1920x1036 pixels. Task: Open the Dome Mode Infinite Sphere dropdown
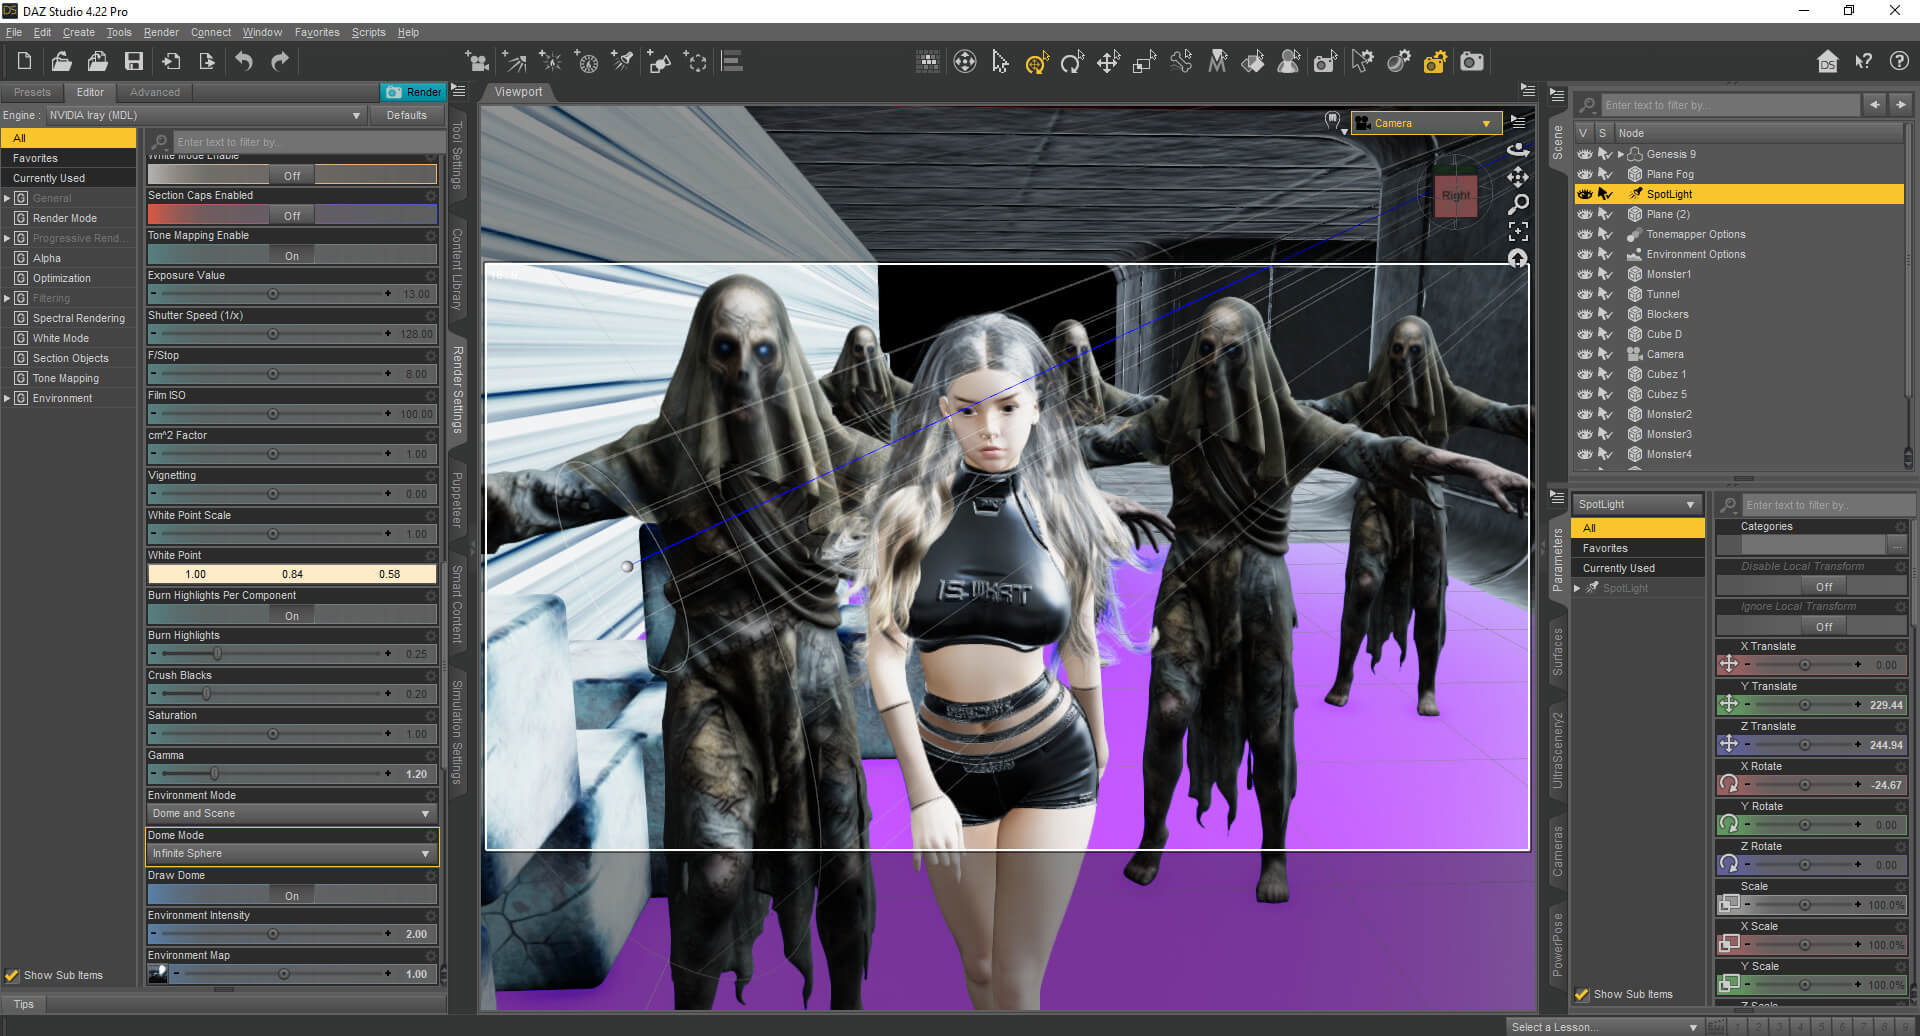[x=292, y=854]
